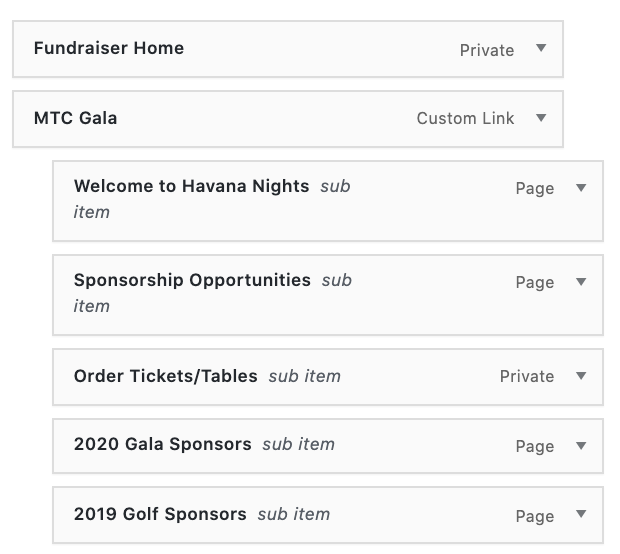Expand the Fundraiser Home menu item arrow

(541, 48)
